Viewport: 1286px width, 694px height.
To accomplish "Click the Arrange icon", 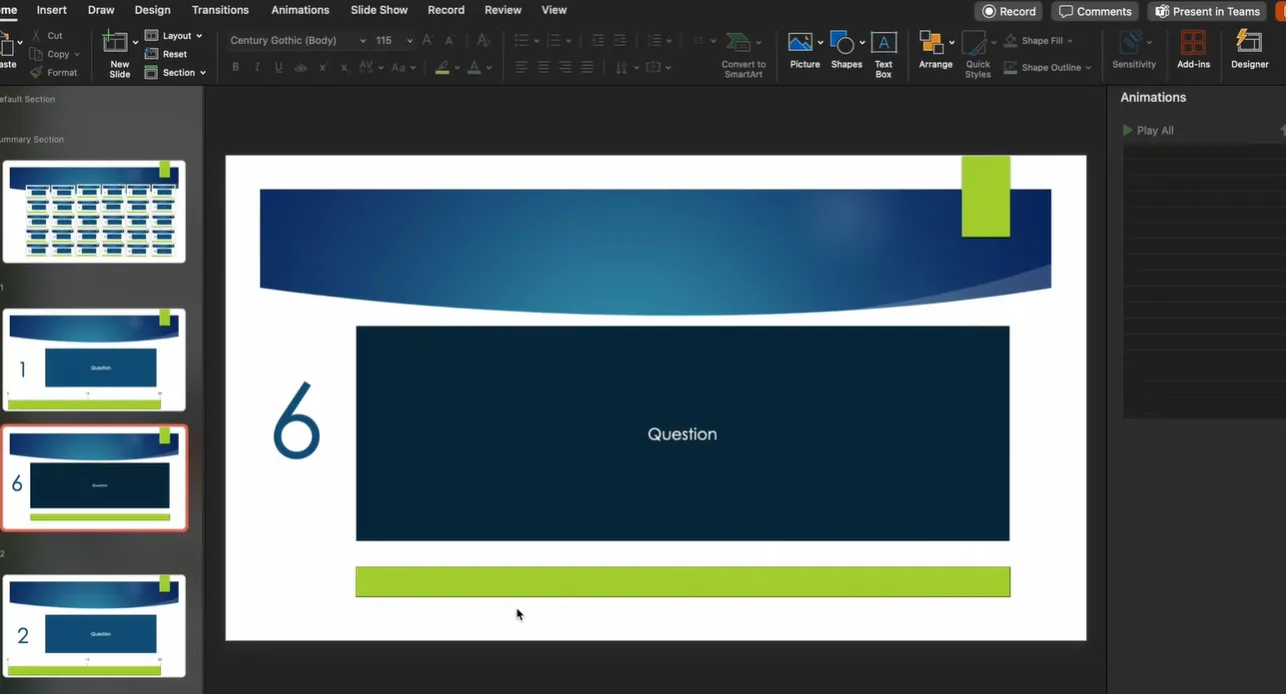I will point(932,45).
